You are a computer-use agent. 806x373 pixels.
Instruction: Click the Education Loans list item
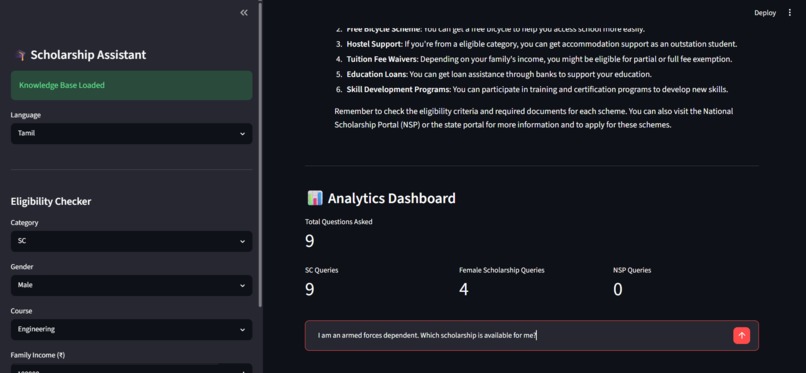[494, 74]
